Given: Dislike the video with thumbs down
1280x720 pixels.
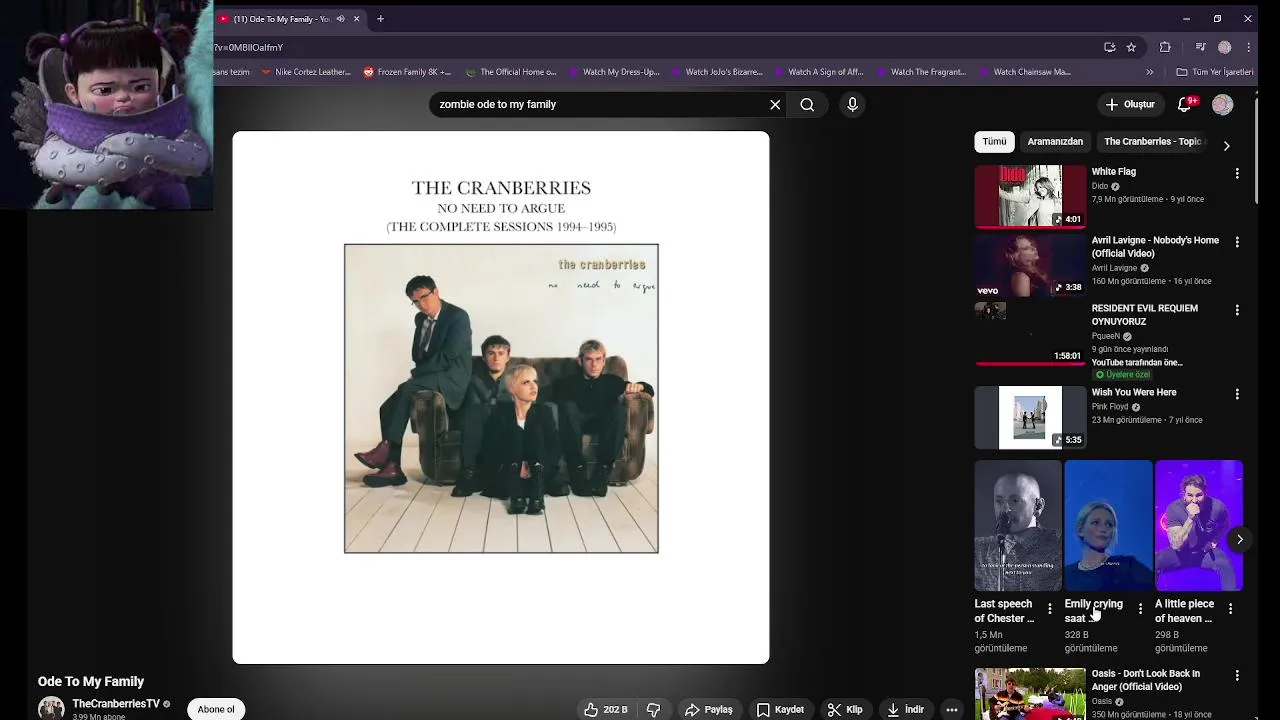Looking at the screenshot, I should click(654, 709).
